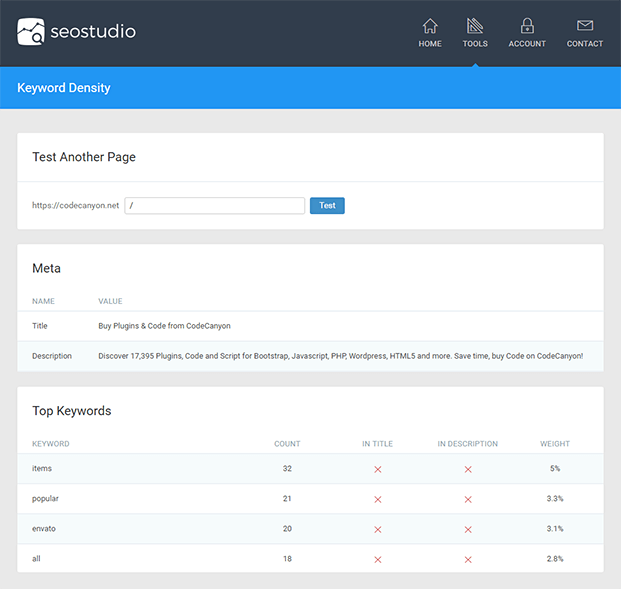Open Contact via the envelope icon
621x589 pixels.
point(585,26)
